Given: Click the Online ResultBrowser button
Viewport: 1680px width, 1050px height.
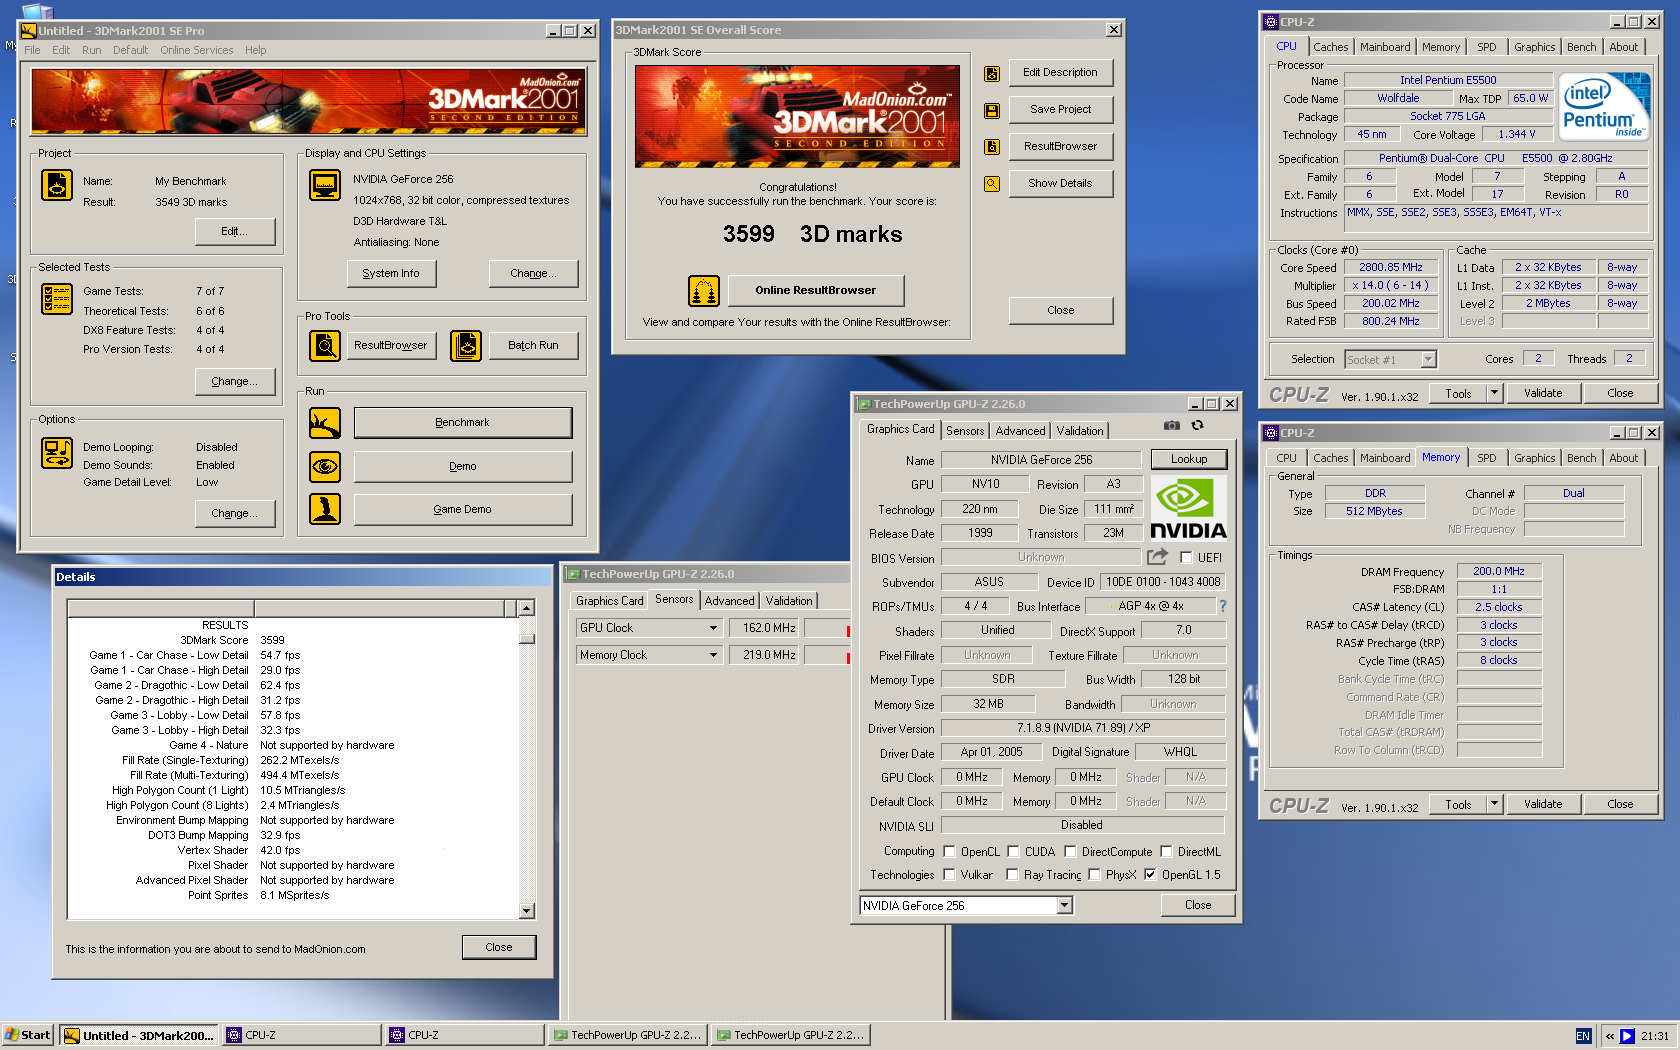Looking at the screenshot, I should pyautogui.click(x=815, y=291).
